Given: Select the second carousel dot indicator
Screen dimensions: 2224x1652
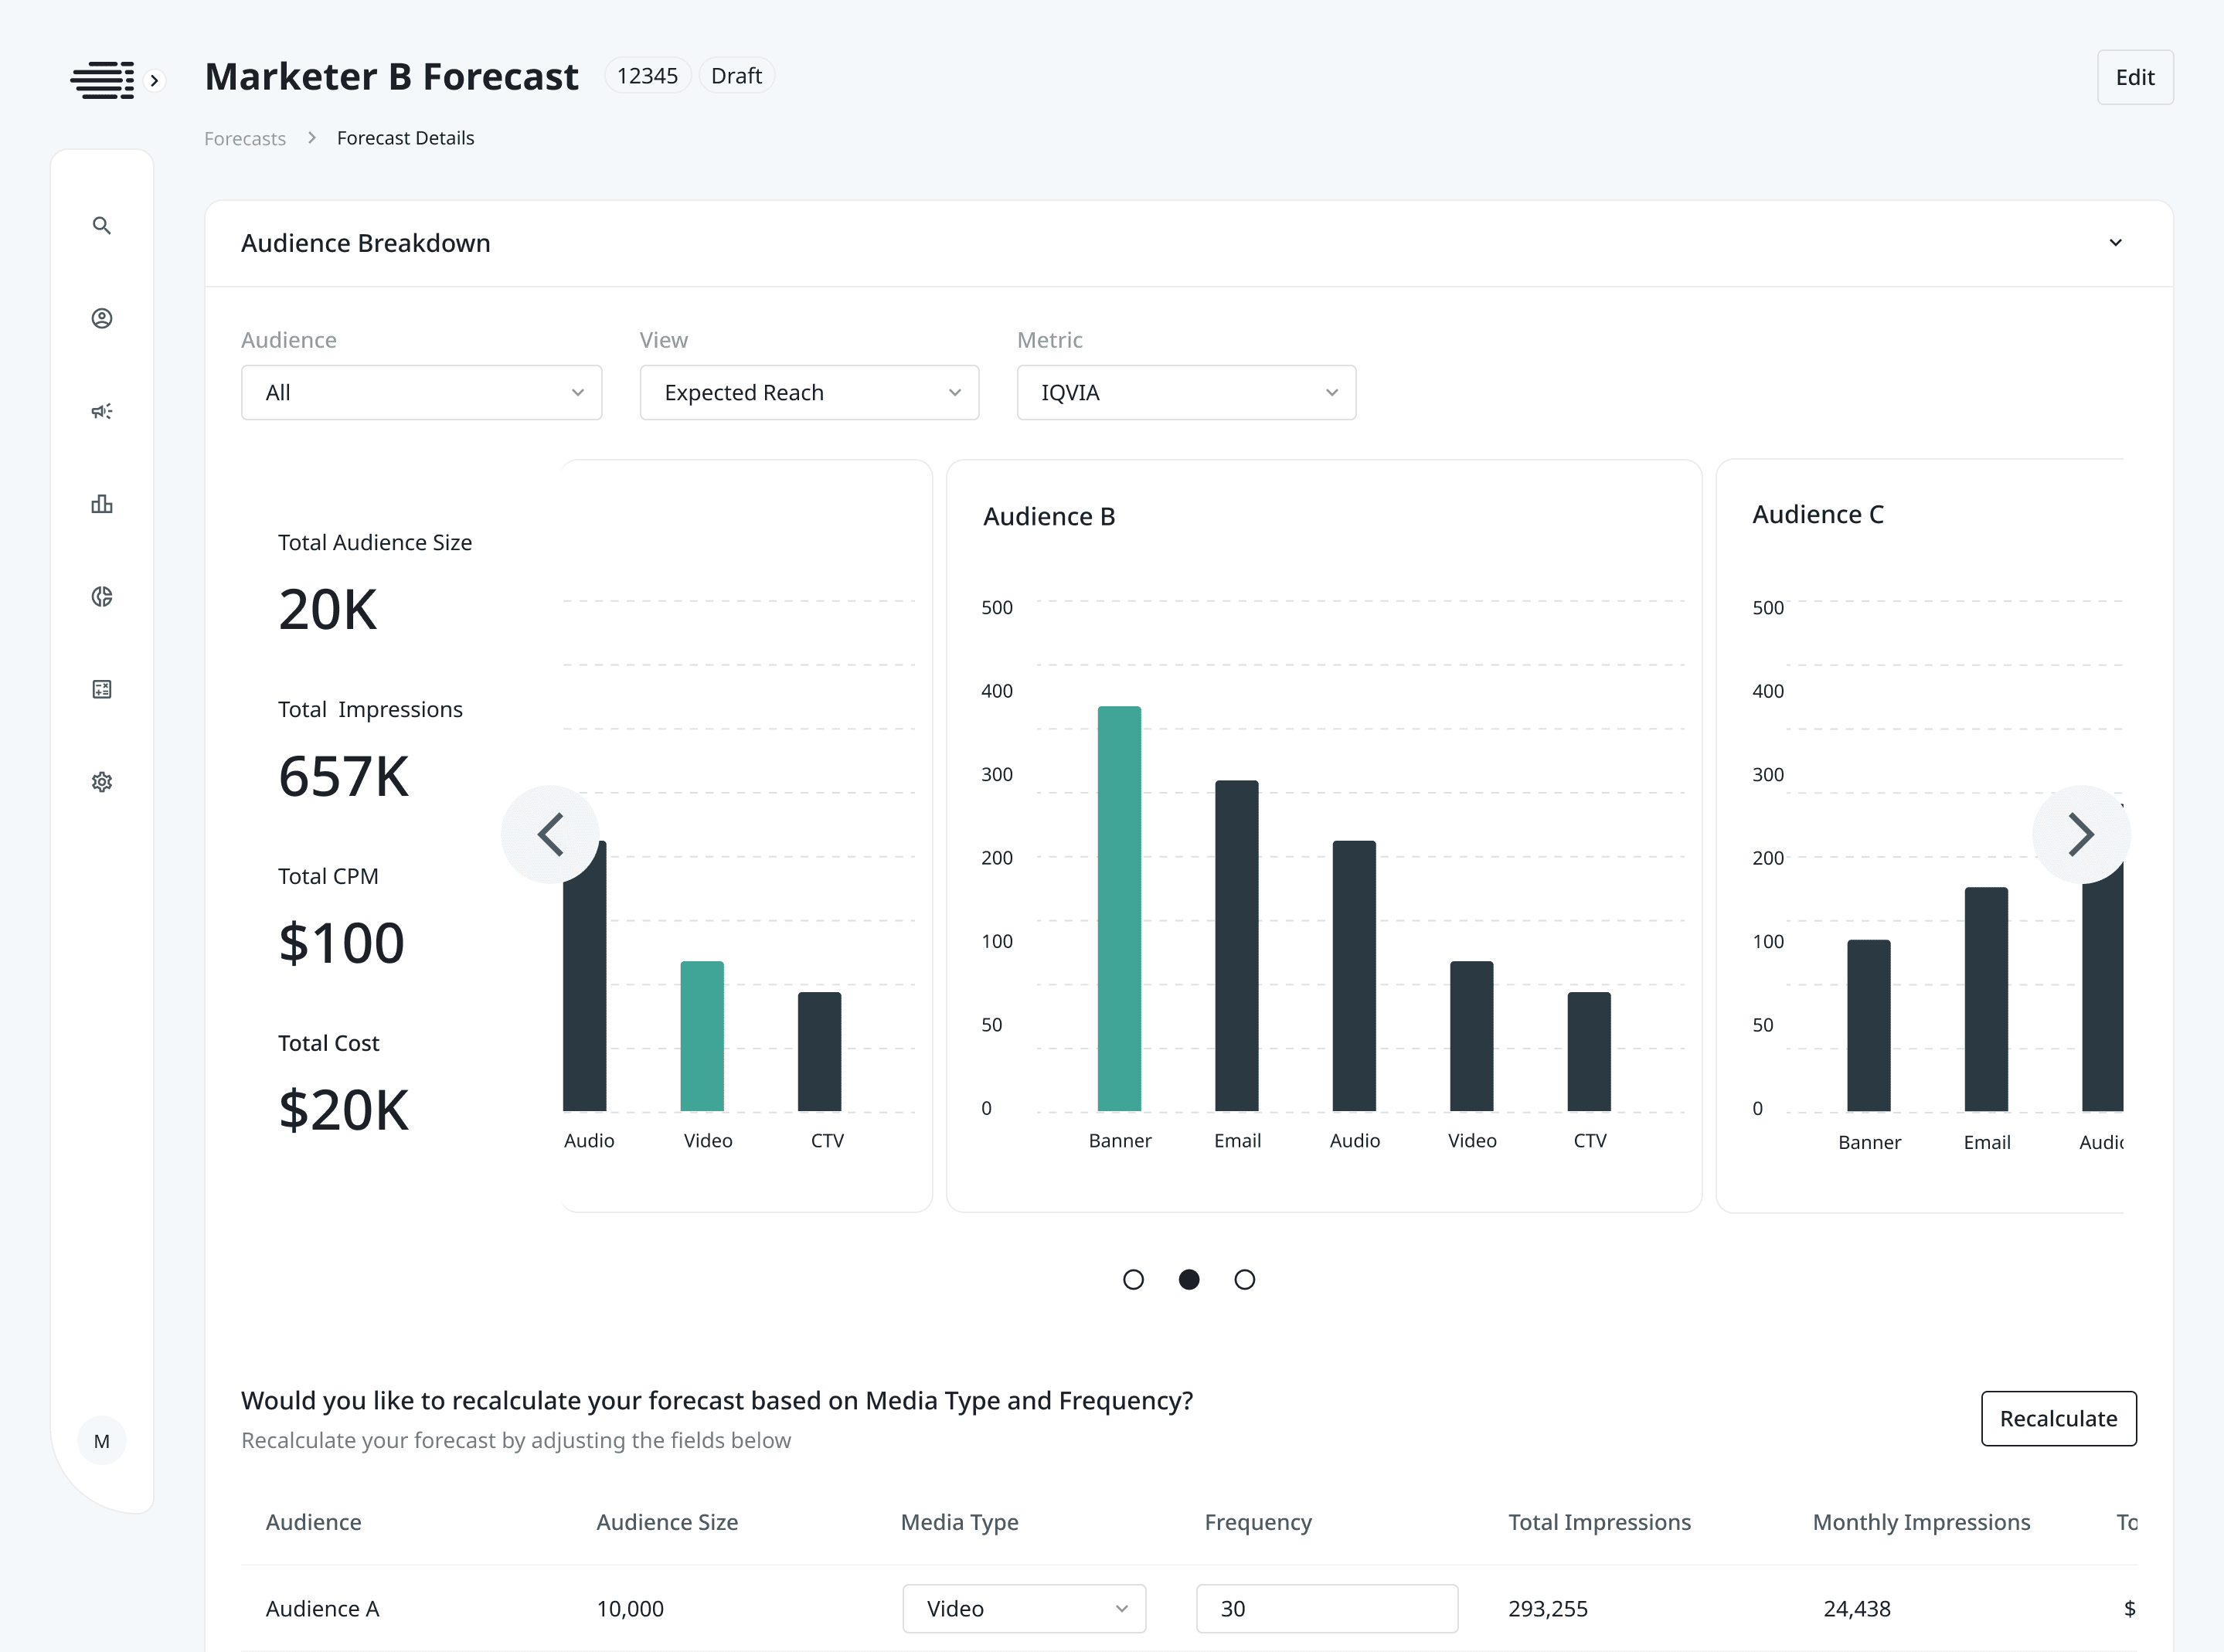Looking at the screenshot, I should (x=1188, y=1279).
